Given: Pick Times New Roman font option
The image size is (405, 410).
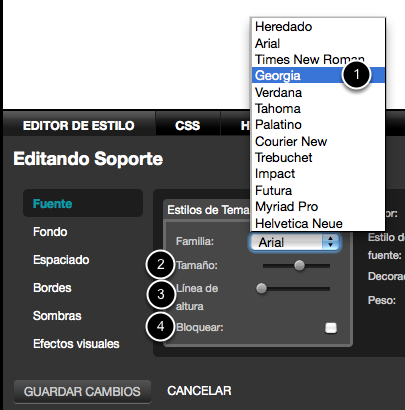Looking at the screenshot, I should (318, 59).
